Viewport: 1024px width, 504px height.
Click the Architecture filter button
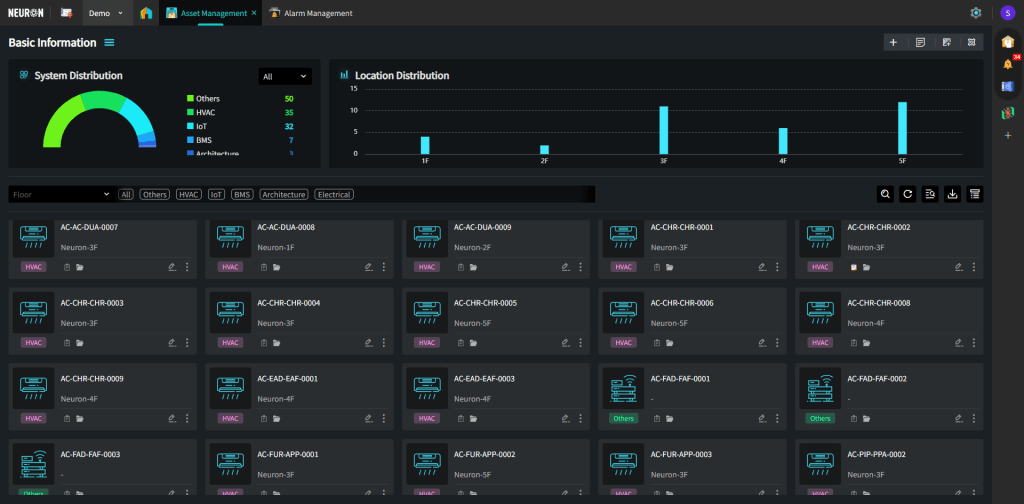coord(284,194)
